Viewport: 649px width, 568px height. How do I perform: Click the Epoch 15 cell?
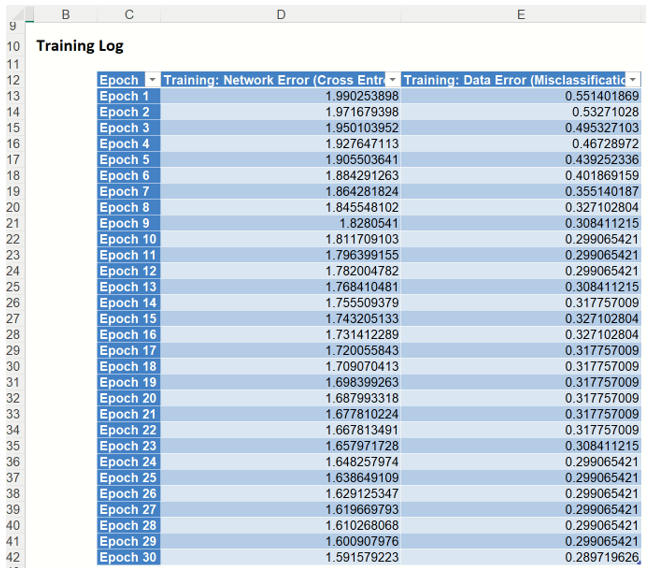coord(129,318)
